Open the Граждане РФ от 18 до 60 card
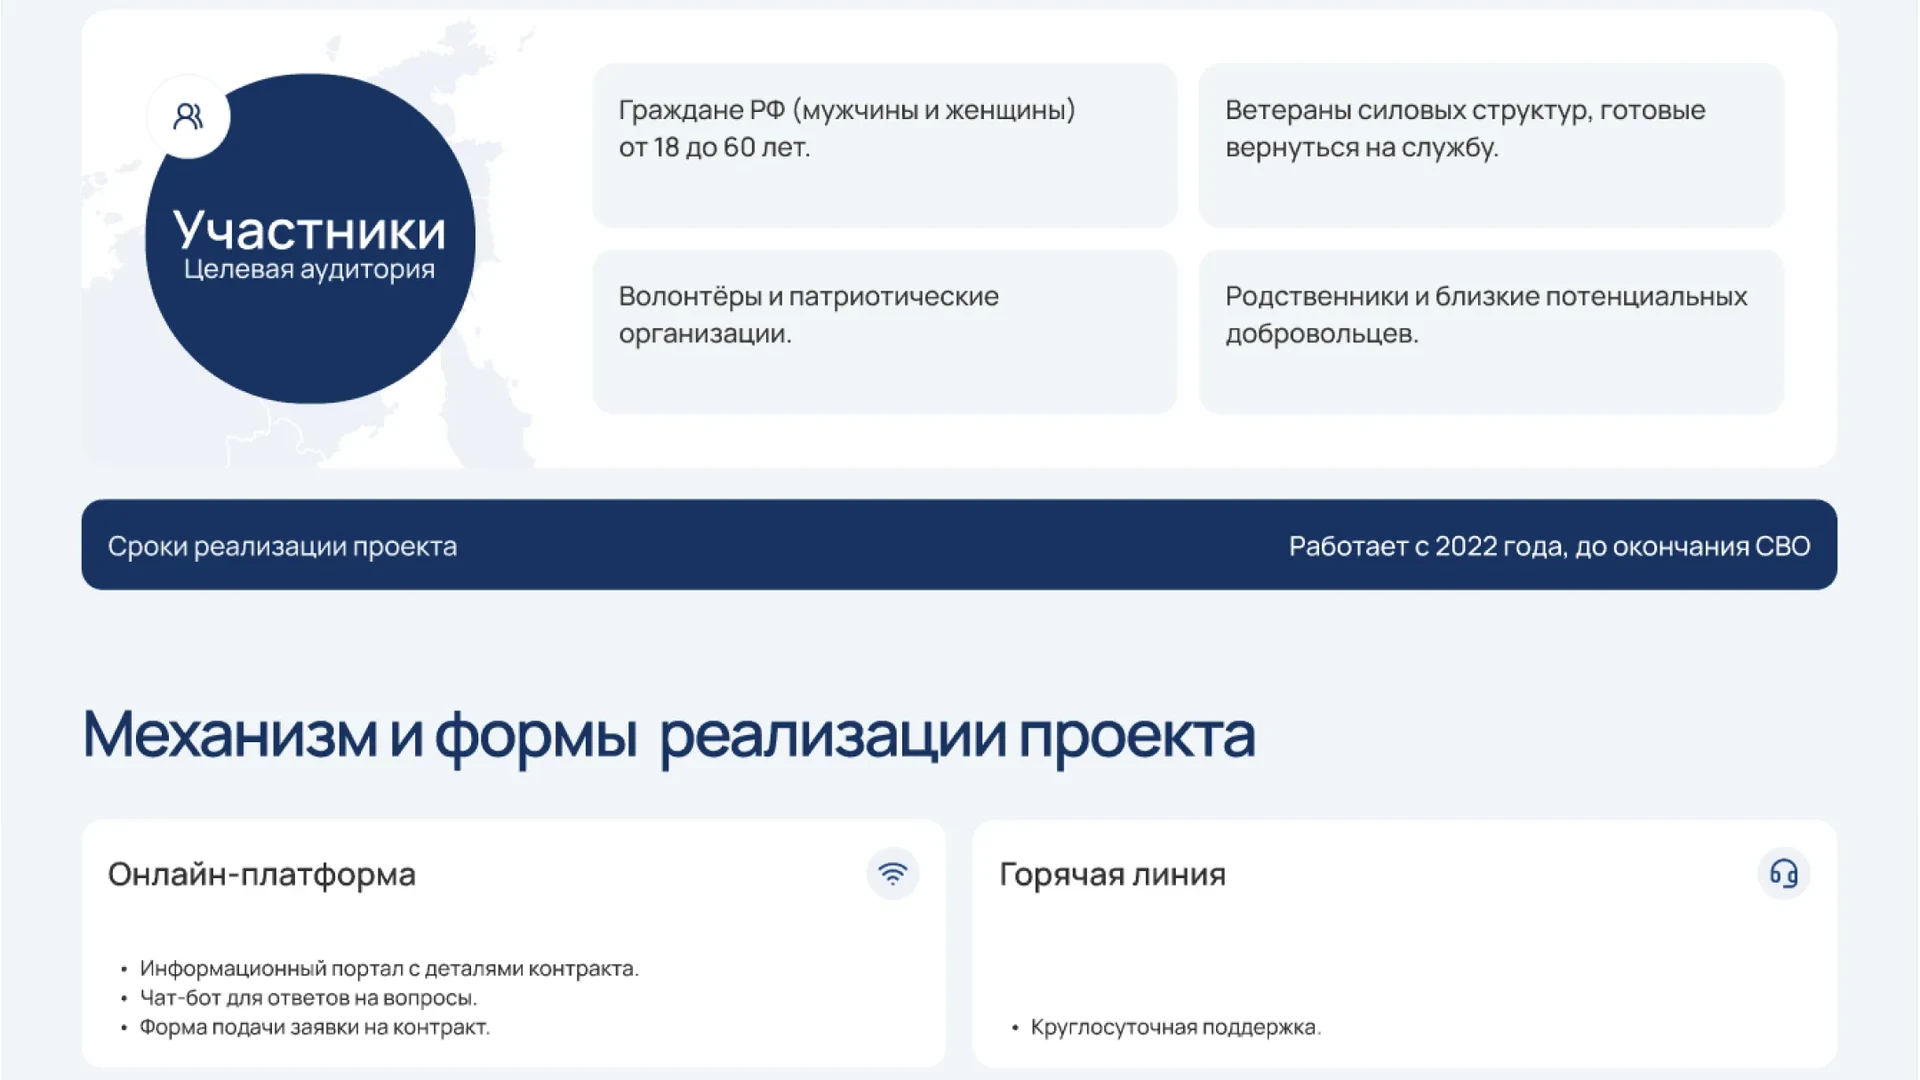Image resolution: width=1920 pixels, height=1080 pixels. (x=885, y=146)
